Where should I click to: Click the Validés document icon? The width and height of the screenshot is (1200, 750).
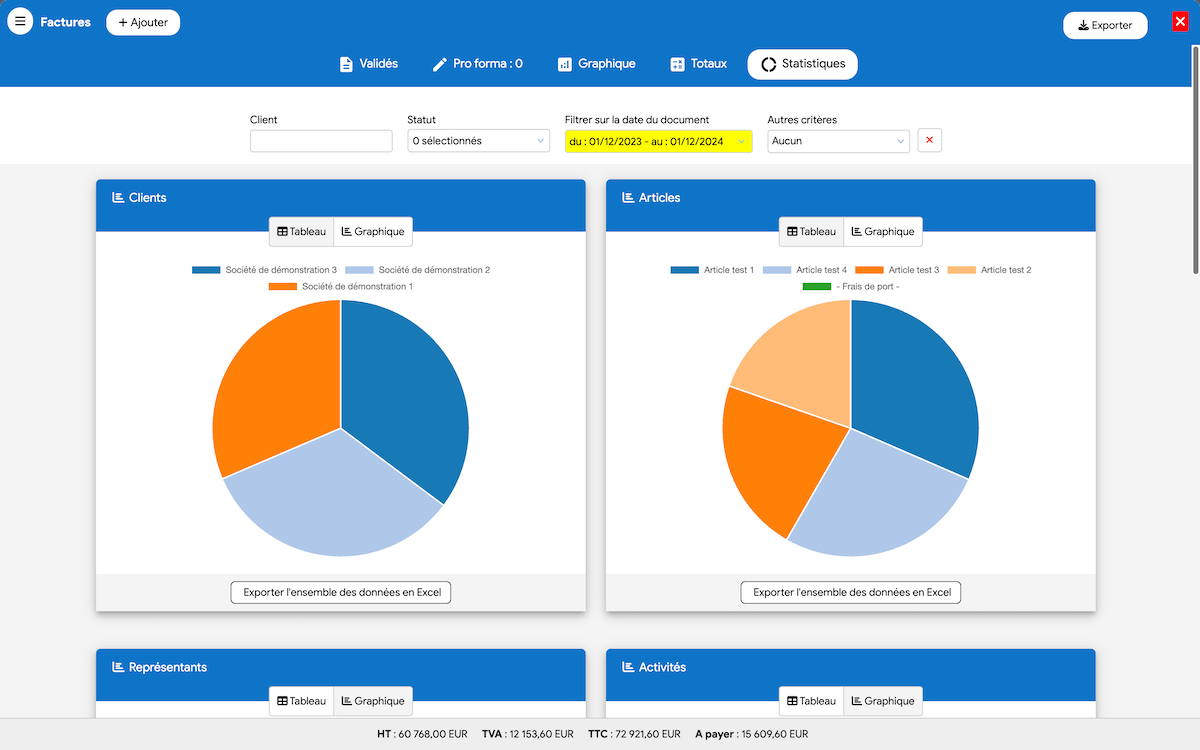pos(346,64)
